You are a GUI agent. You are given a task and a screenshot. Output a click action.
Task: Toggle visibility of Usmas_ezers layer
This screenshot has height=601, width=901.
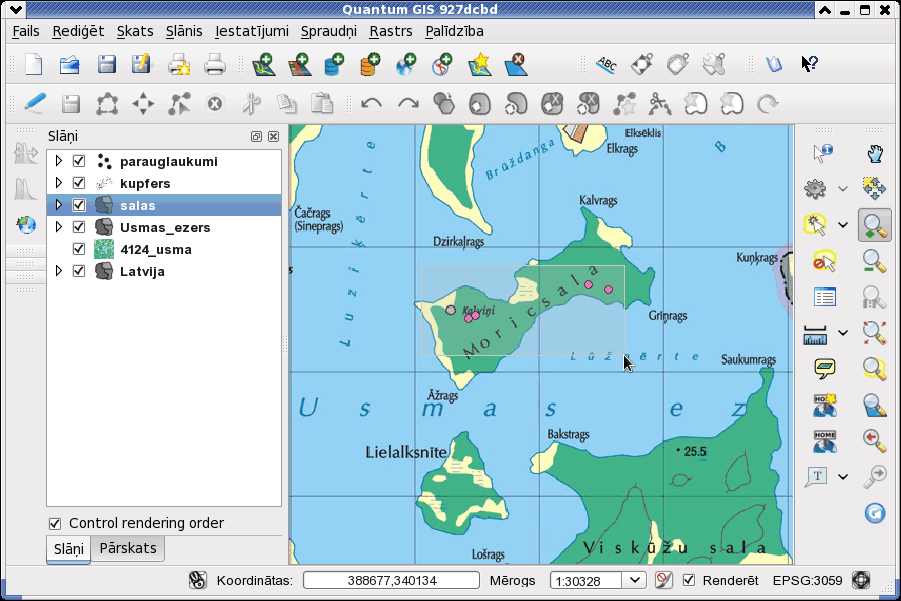(79, 227)
